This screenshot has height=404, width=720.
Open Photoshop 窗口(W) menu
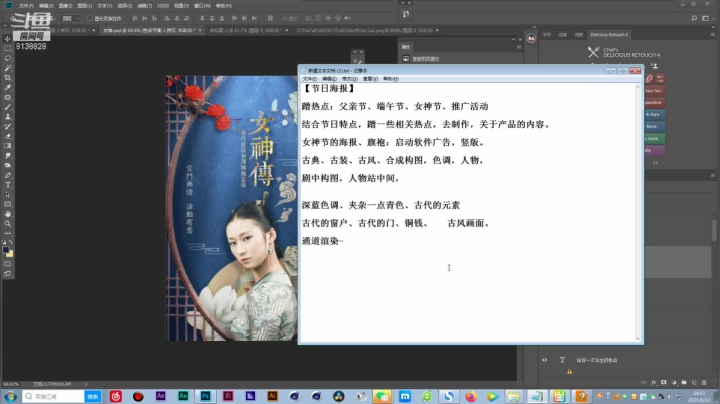point(202,6)
